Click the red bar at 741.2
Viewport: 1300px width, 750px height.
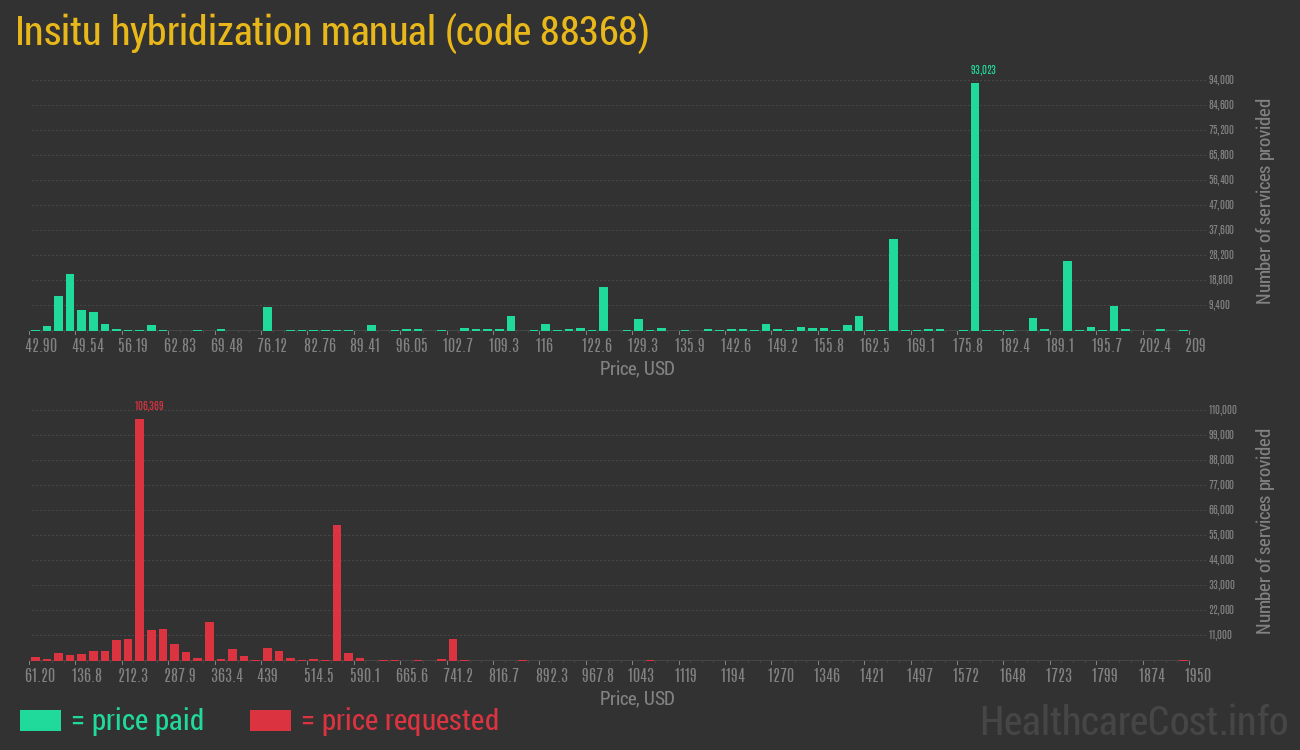point(453,649)
